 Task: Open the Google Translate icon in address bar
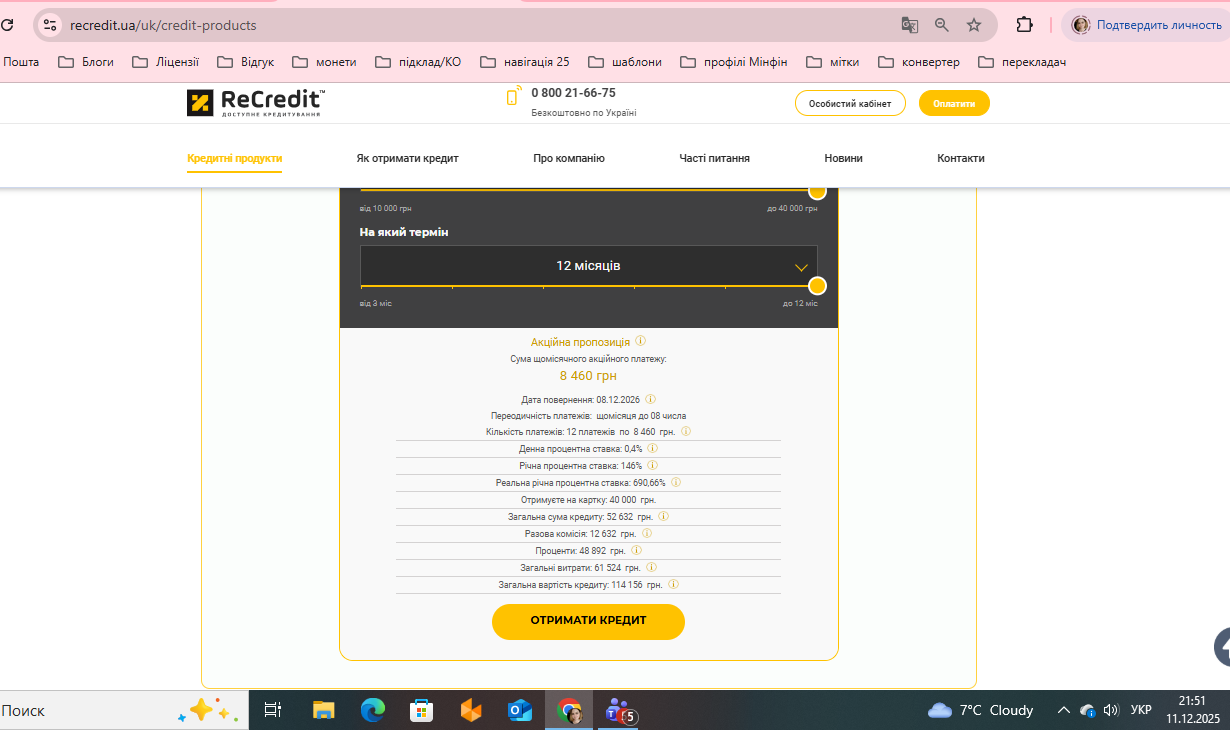(909, 25)
